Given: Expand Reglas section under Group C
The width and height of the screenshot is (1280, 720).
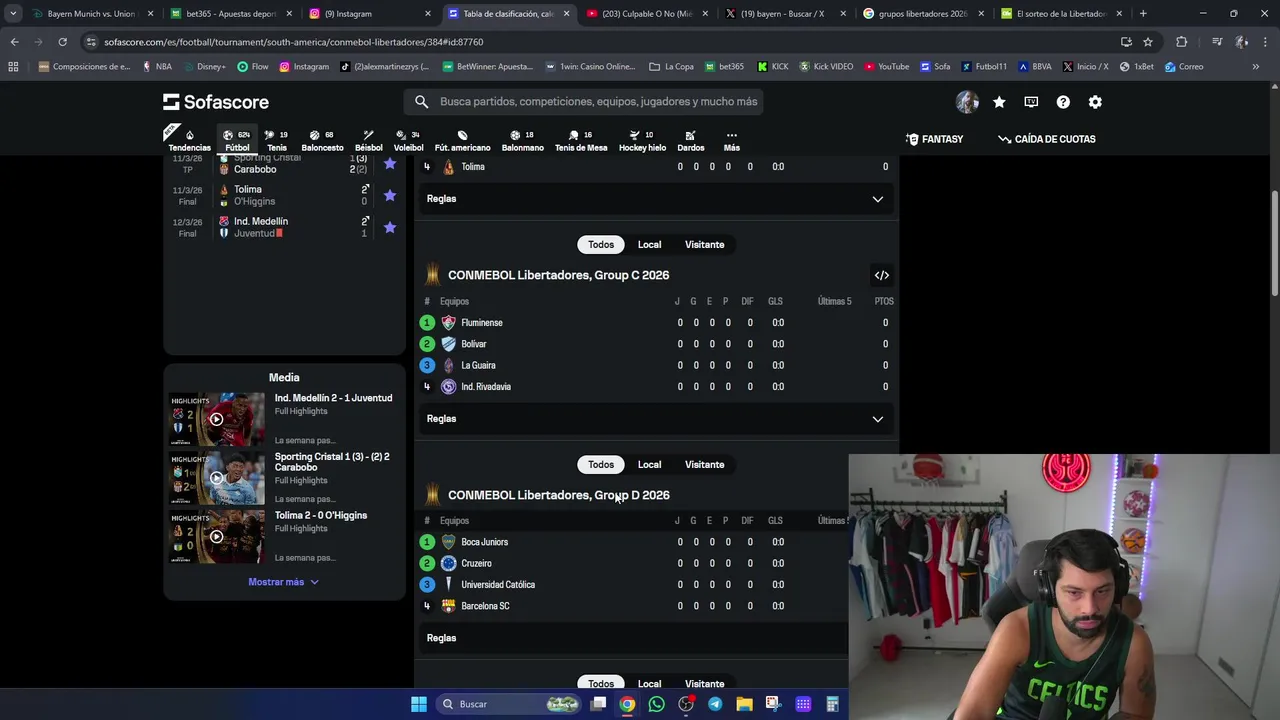Looking at the screenshot, I should tap(657, 418).
